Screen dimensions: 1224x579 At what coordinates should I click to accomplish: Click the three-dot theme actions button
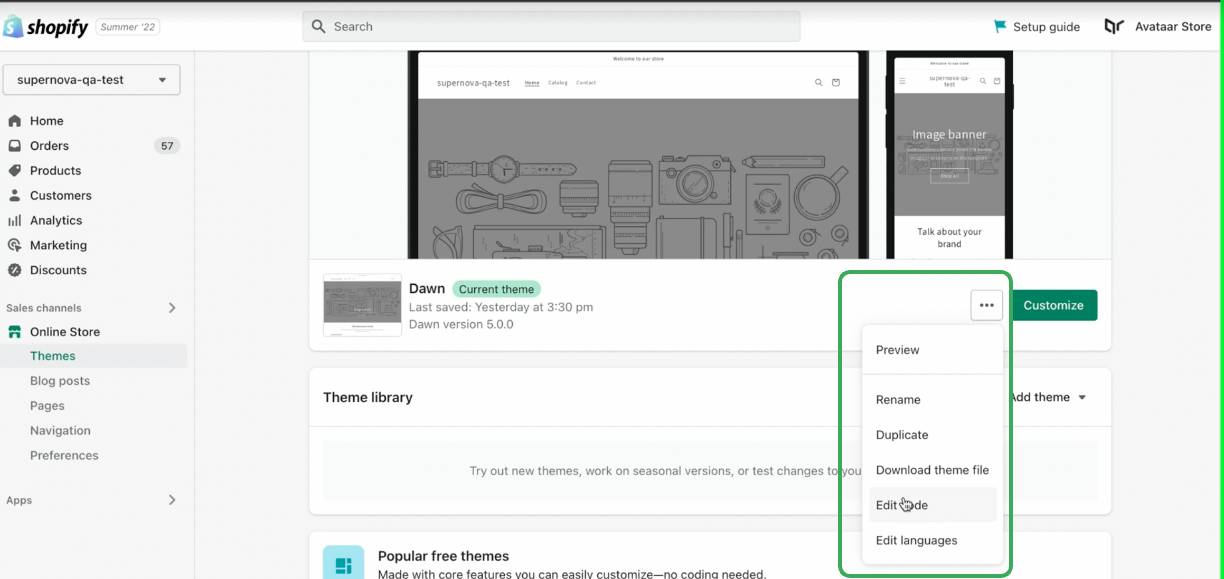coord(987,305)
